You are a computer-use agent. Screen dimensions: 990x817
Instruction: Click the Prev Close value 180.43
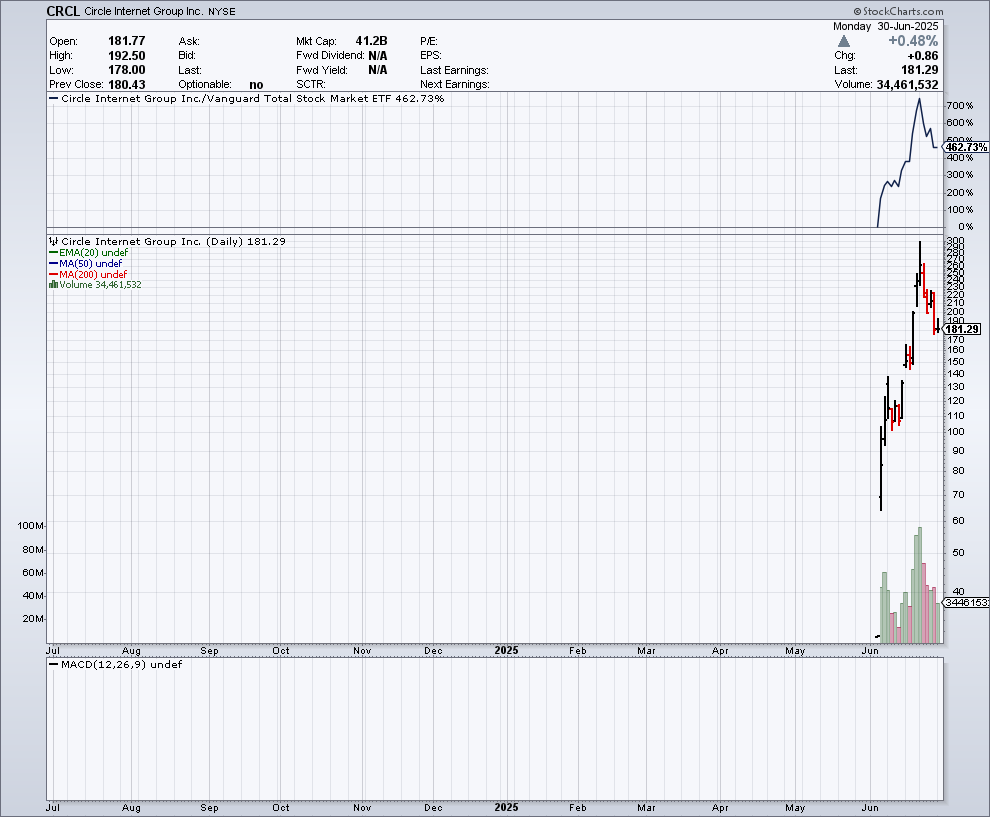(x=126, y=85)
